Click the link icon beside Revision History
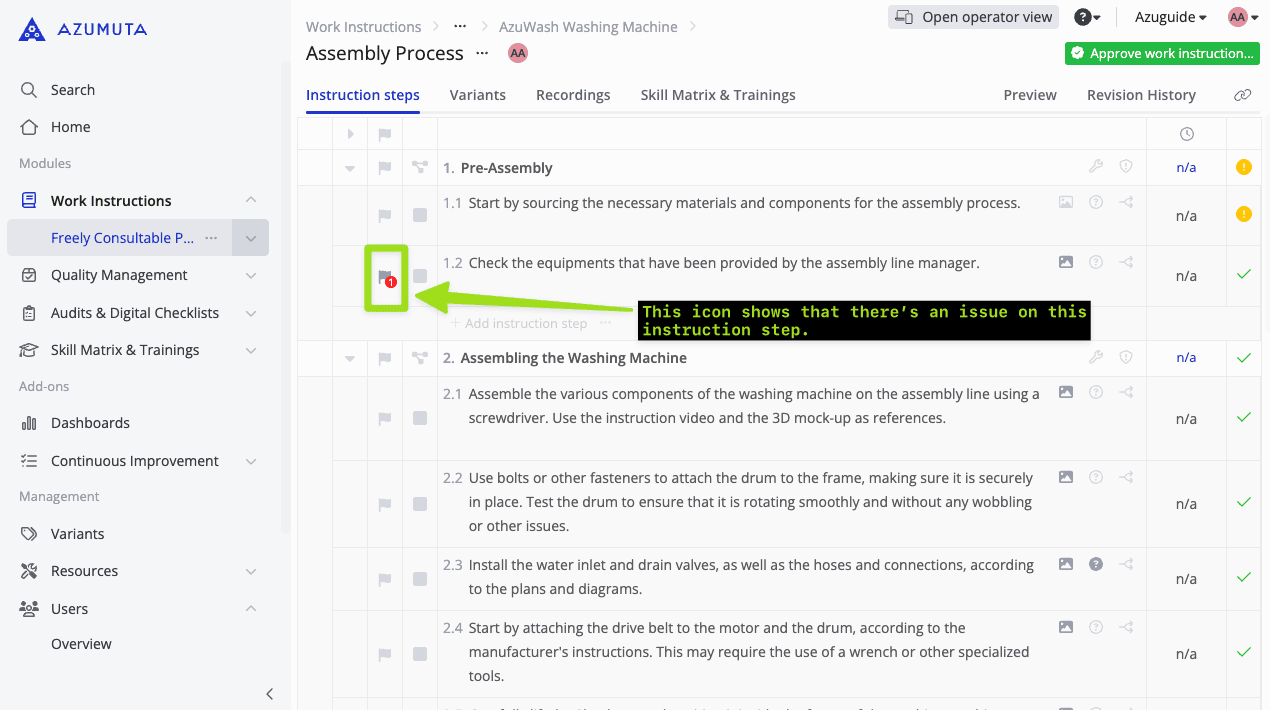Image resolution: width=1270 pixels, height=710 pixels. (x=1243, y=94)
